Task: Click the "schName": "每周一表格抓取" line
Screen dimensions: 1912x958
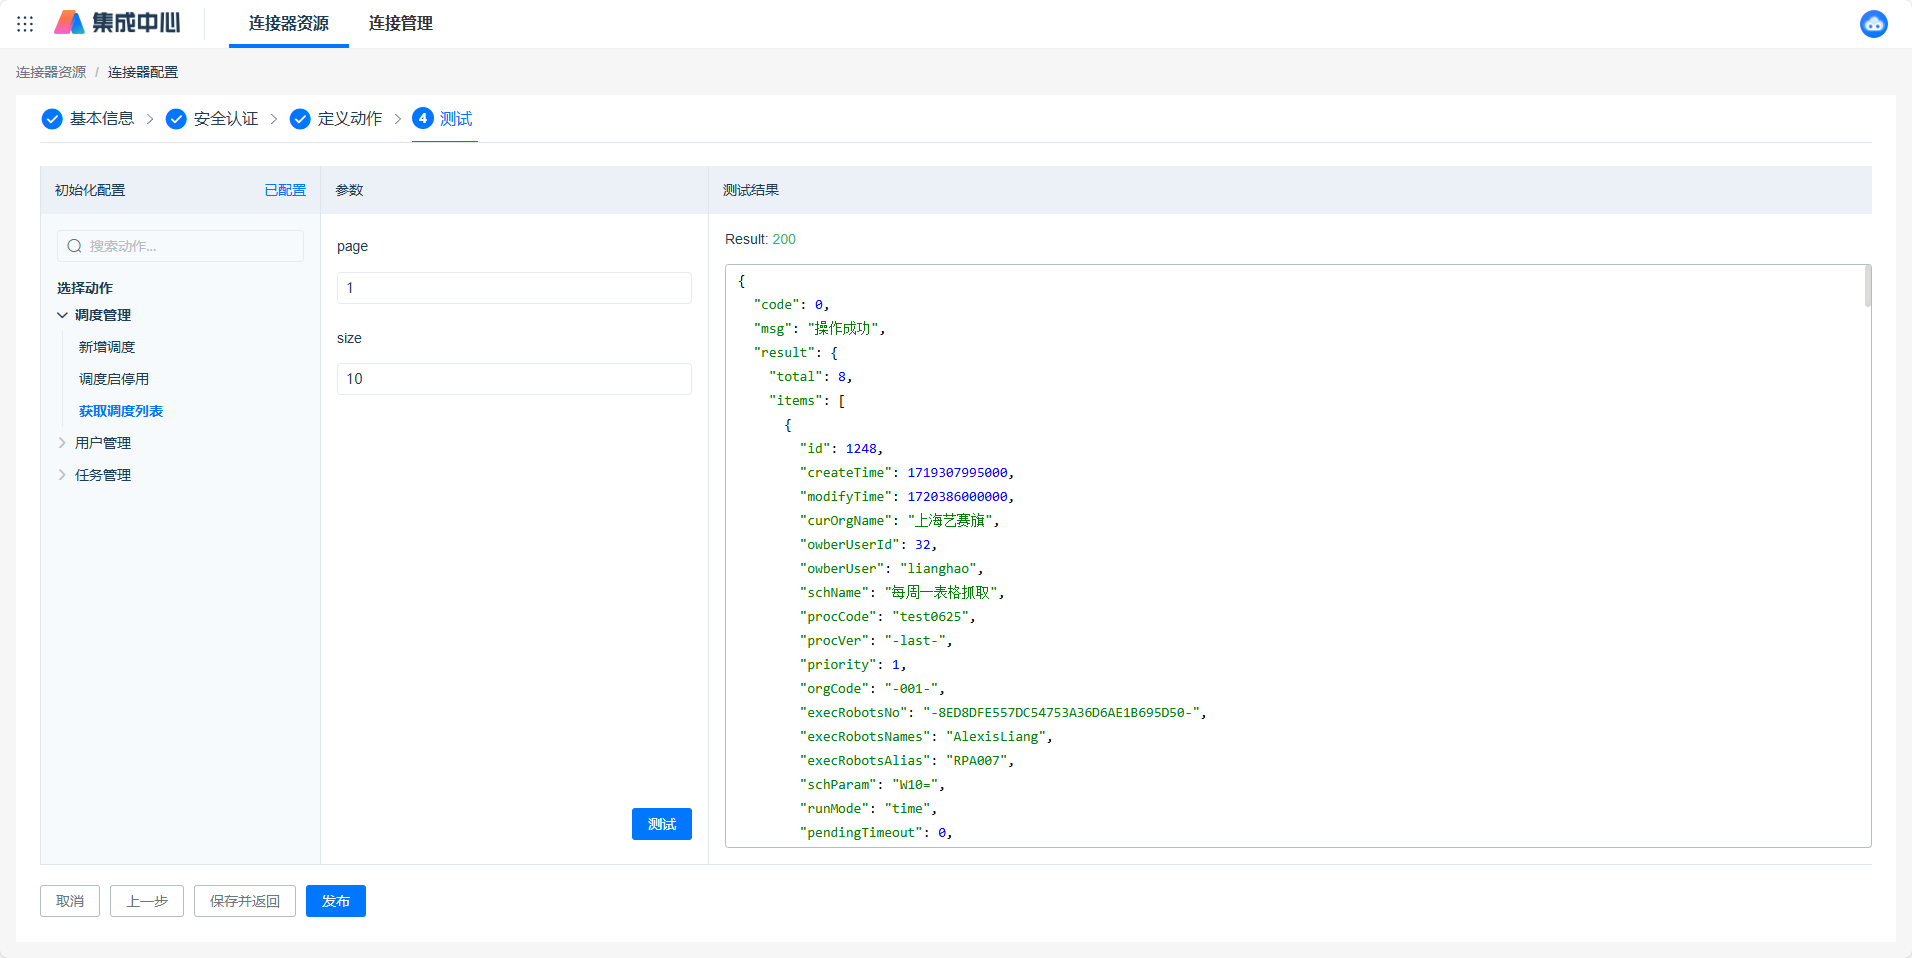Action: [x=902, y=593]
